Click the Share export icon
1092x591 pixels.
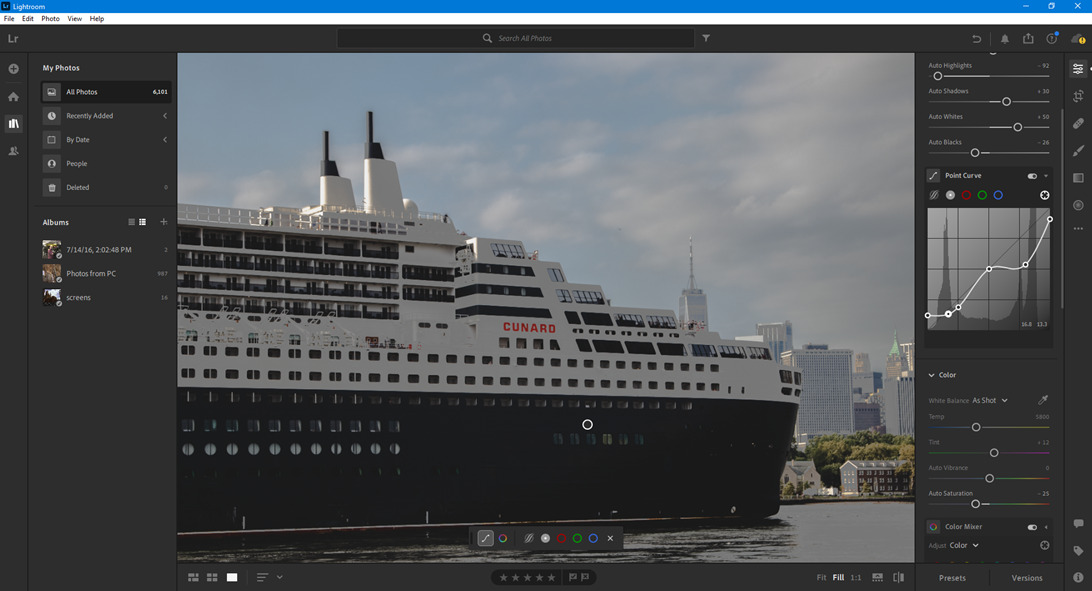[x=1028, y=39]
